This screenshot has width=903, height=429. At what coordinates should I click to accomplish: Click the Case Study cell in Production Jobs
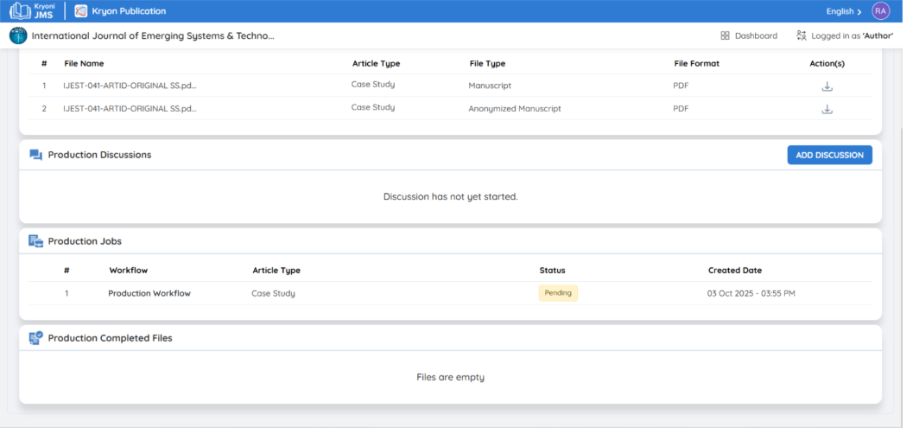[x=274, y=293]
